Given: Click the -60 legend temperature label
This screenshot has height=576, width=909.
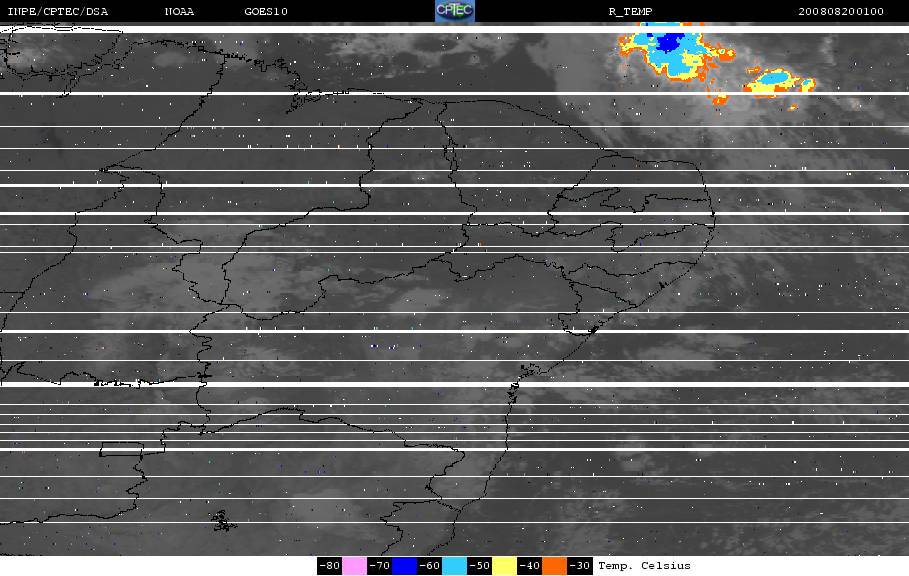Looking at the screenshot, I should 430,566.
